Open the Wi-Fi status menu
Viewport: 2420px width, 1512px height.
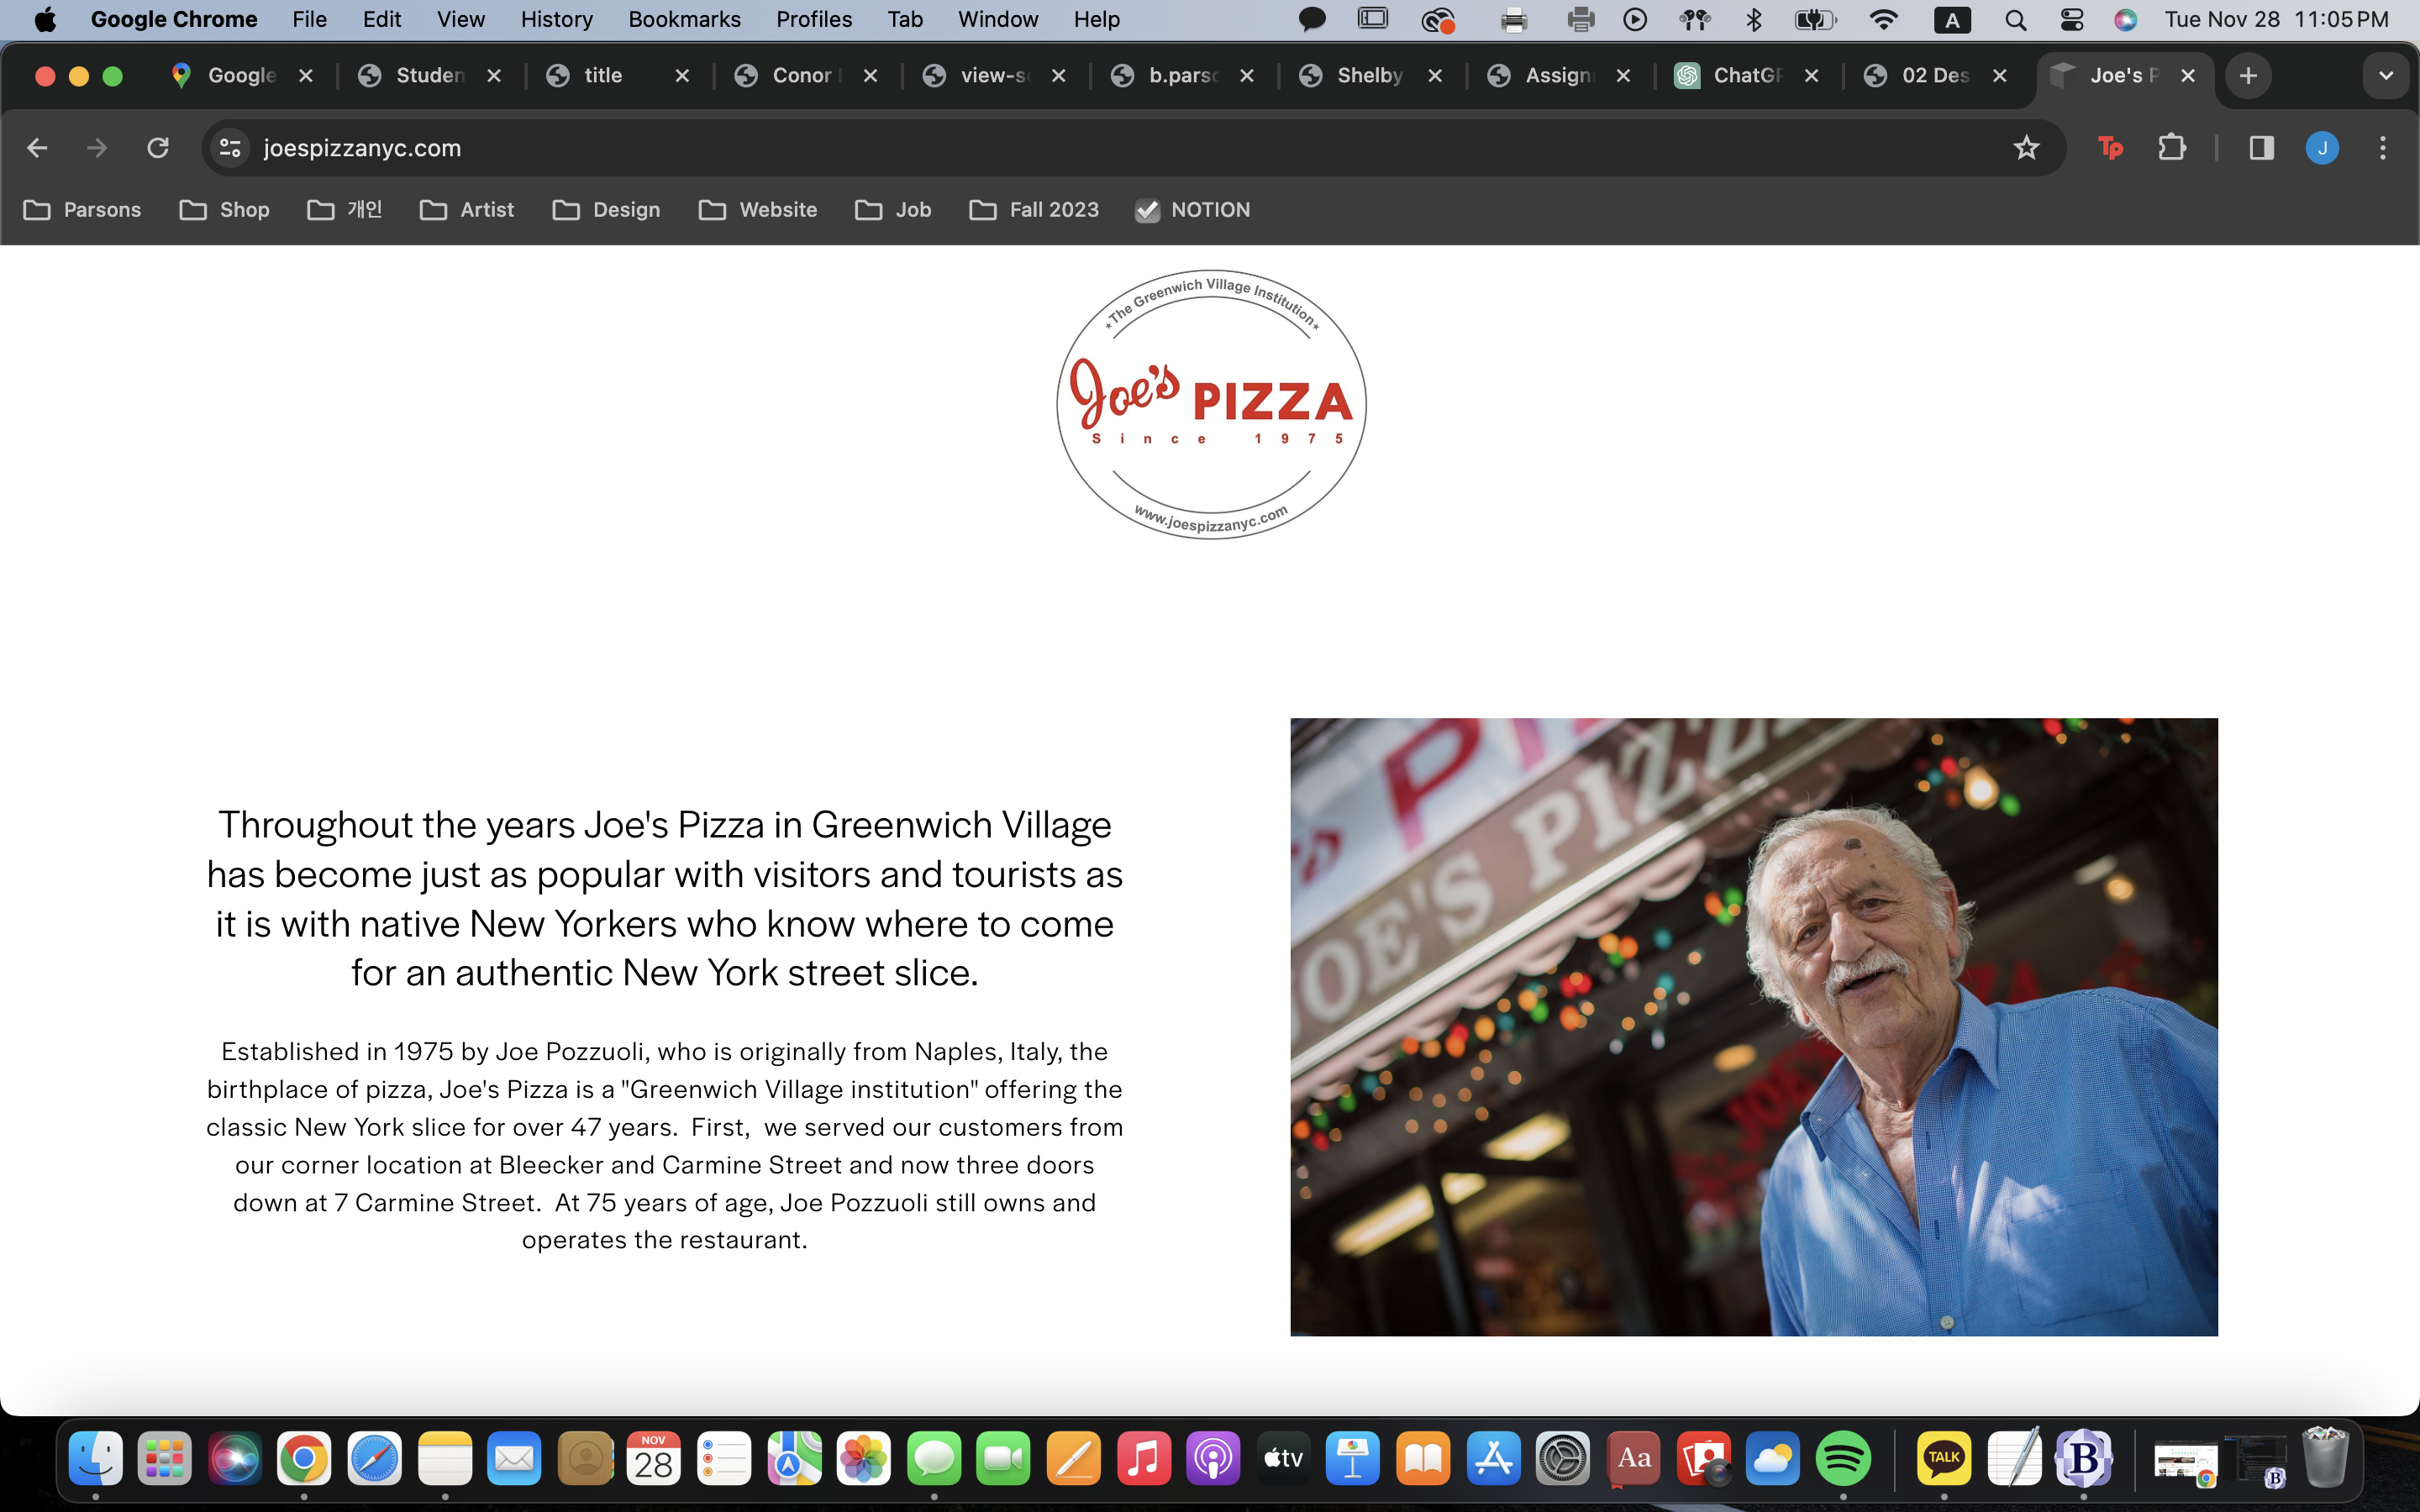point(1883,20)
